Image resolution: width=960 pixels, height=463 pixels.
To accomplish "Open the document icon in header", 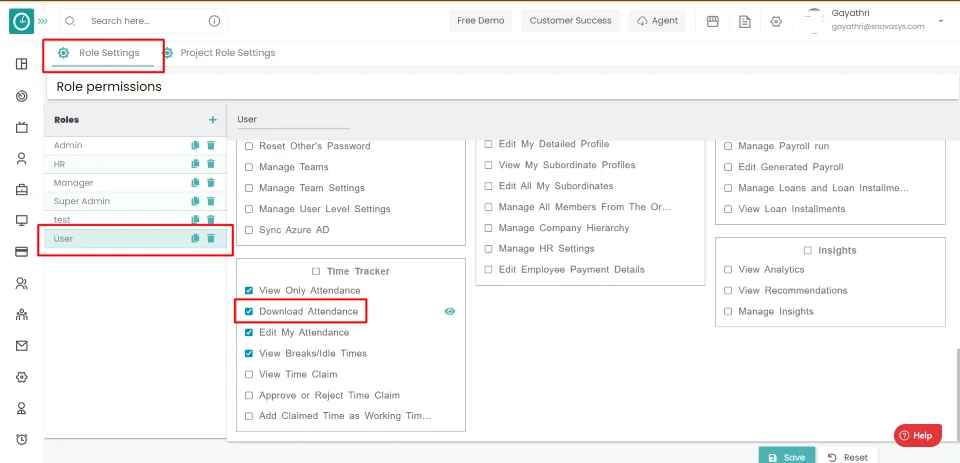I will [x=744, y=21].
